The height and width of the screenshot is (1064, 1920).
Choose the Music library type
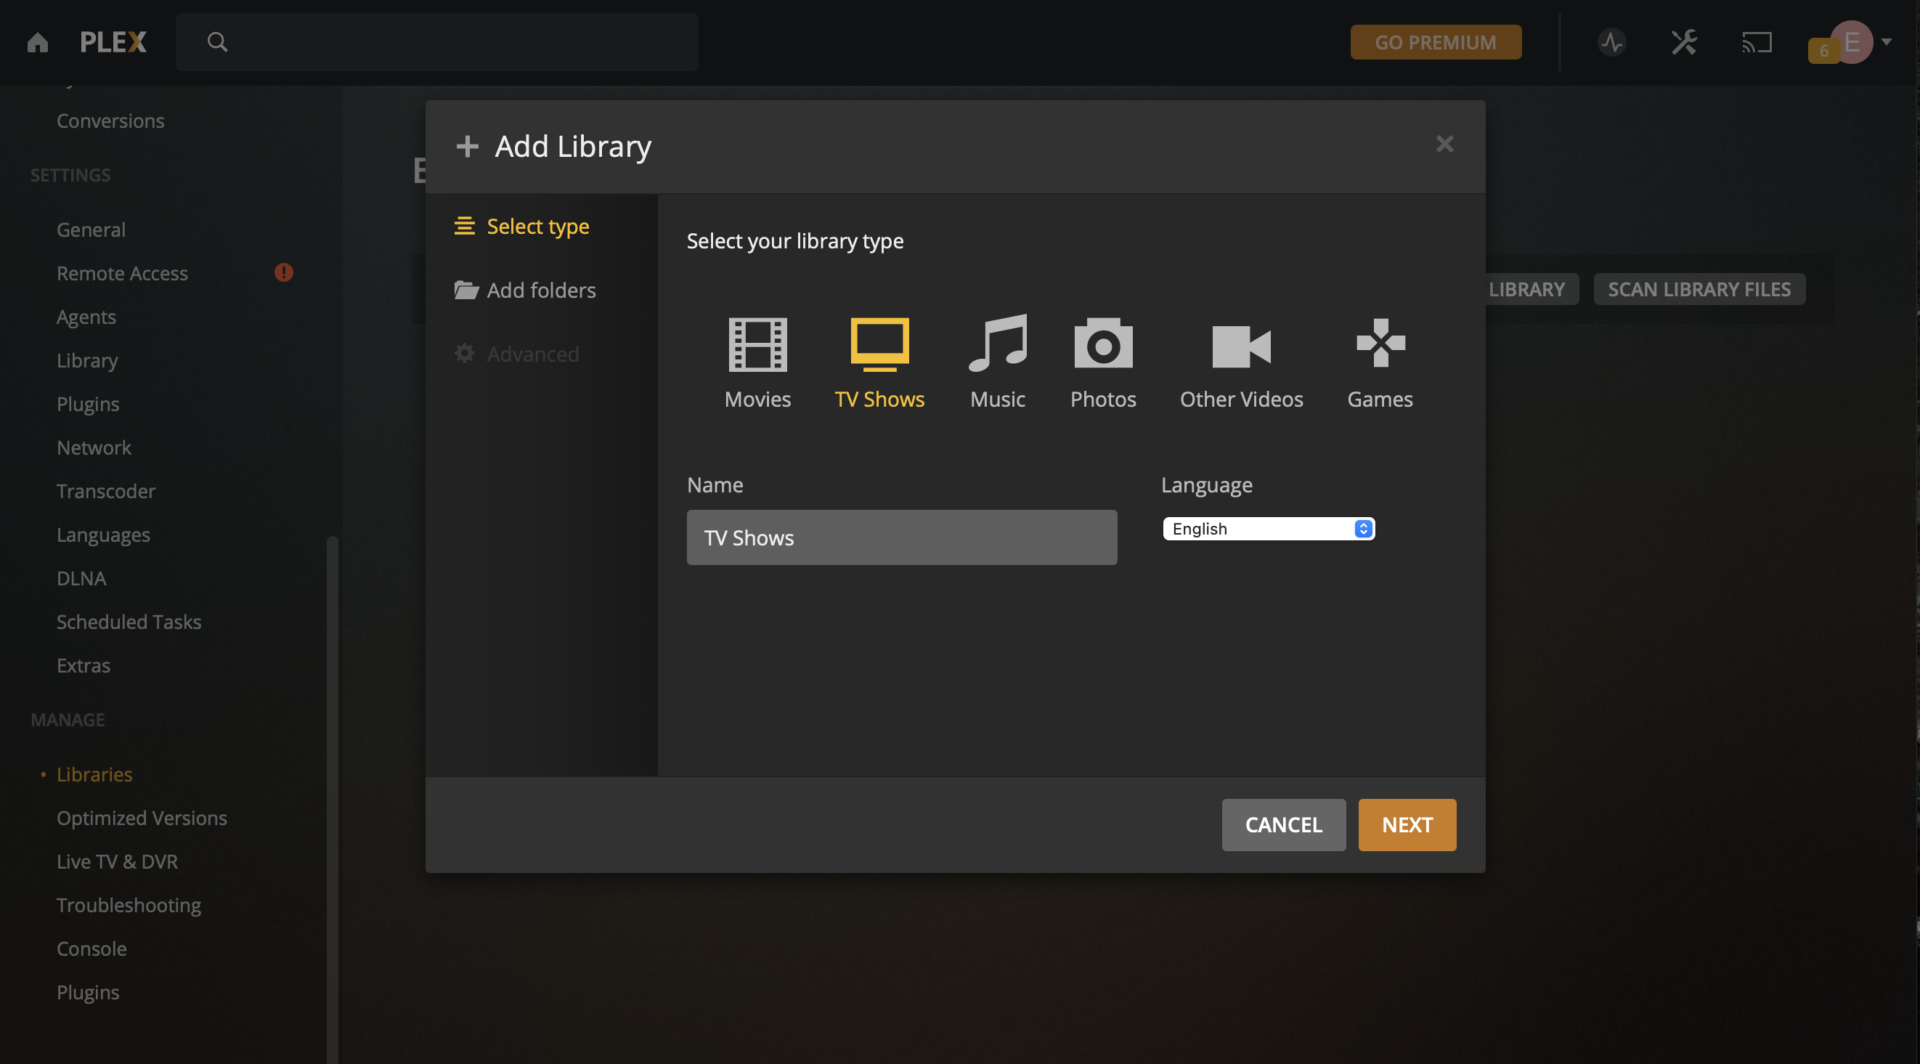pos(997,345)
